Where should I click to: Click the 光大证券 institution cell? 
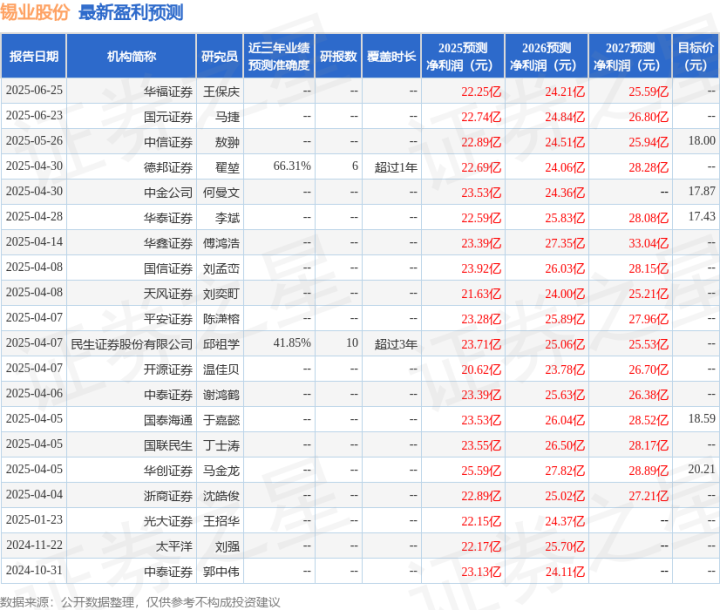(x=168, y=521)
